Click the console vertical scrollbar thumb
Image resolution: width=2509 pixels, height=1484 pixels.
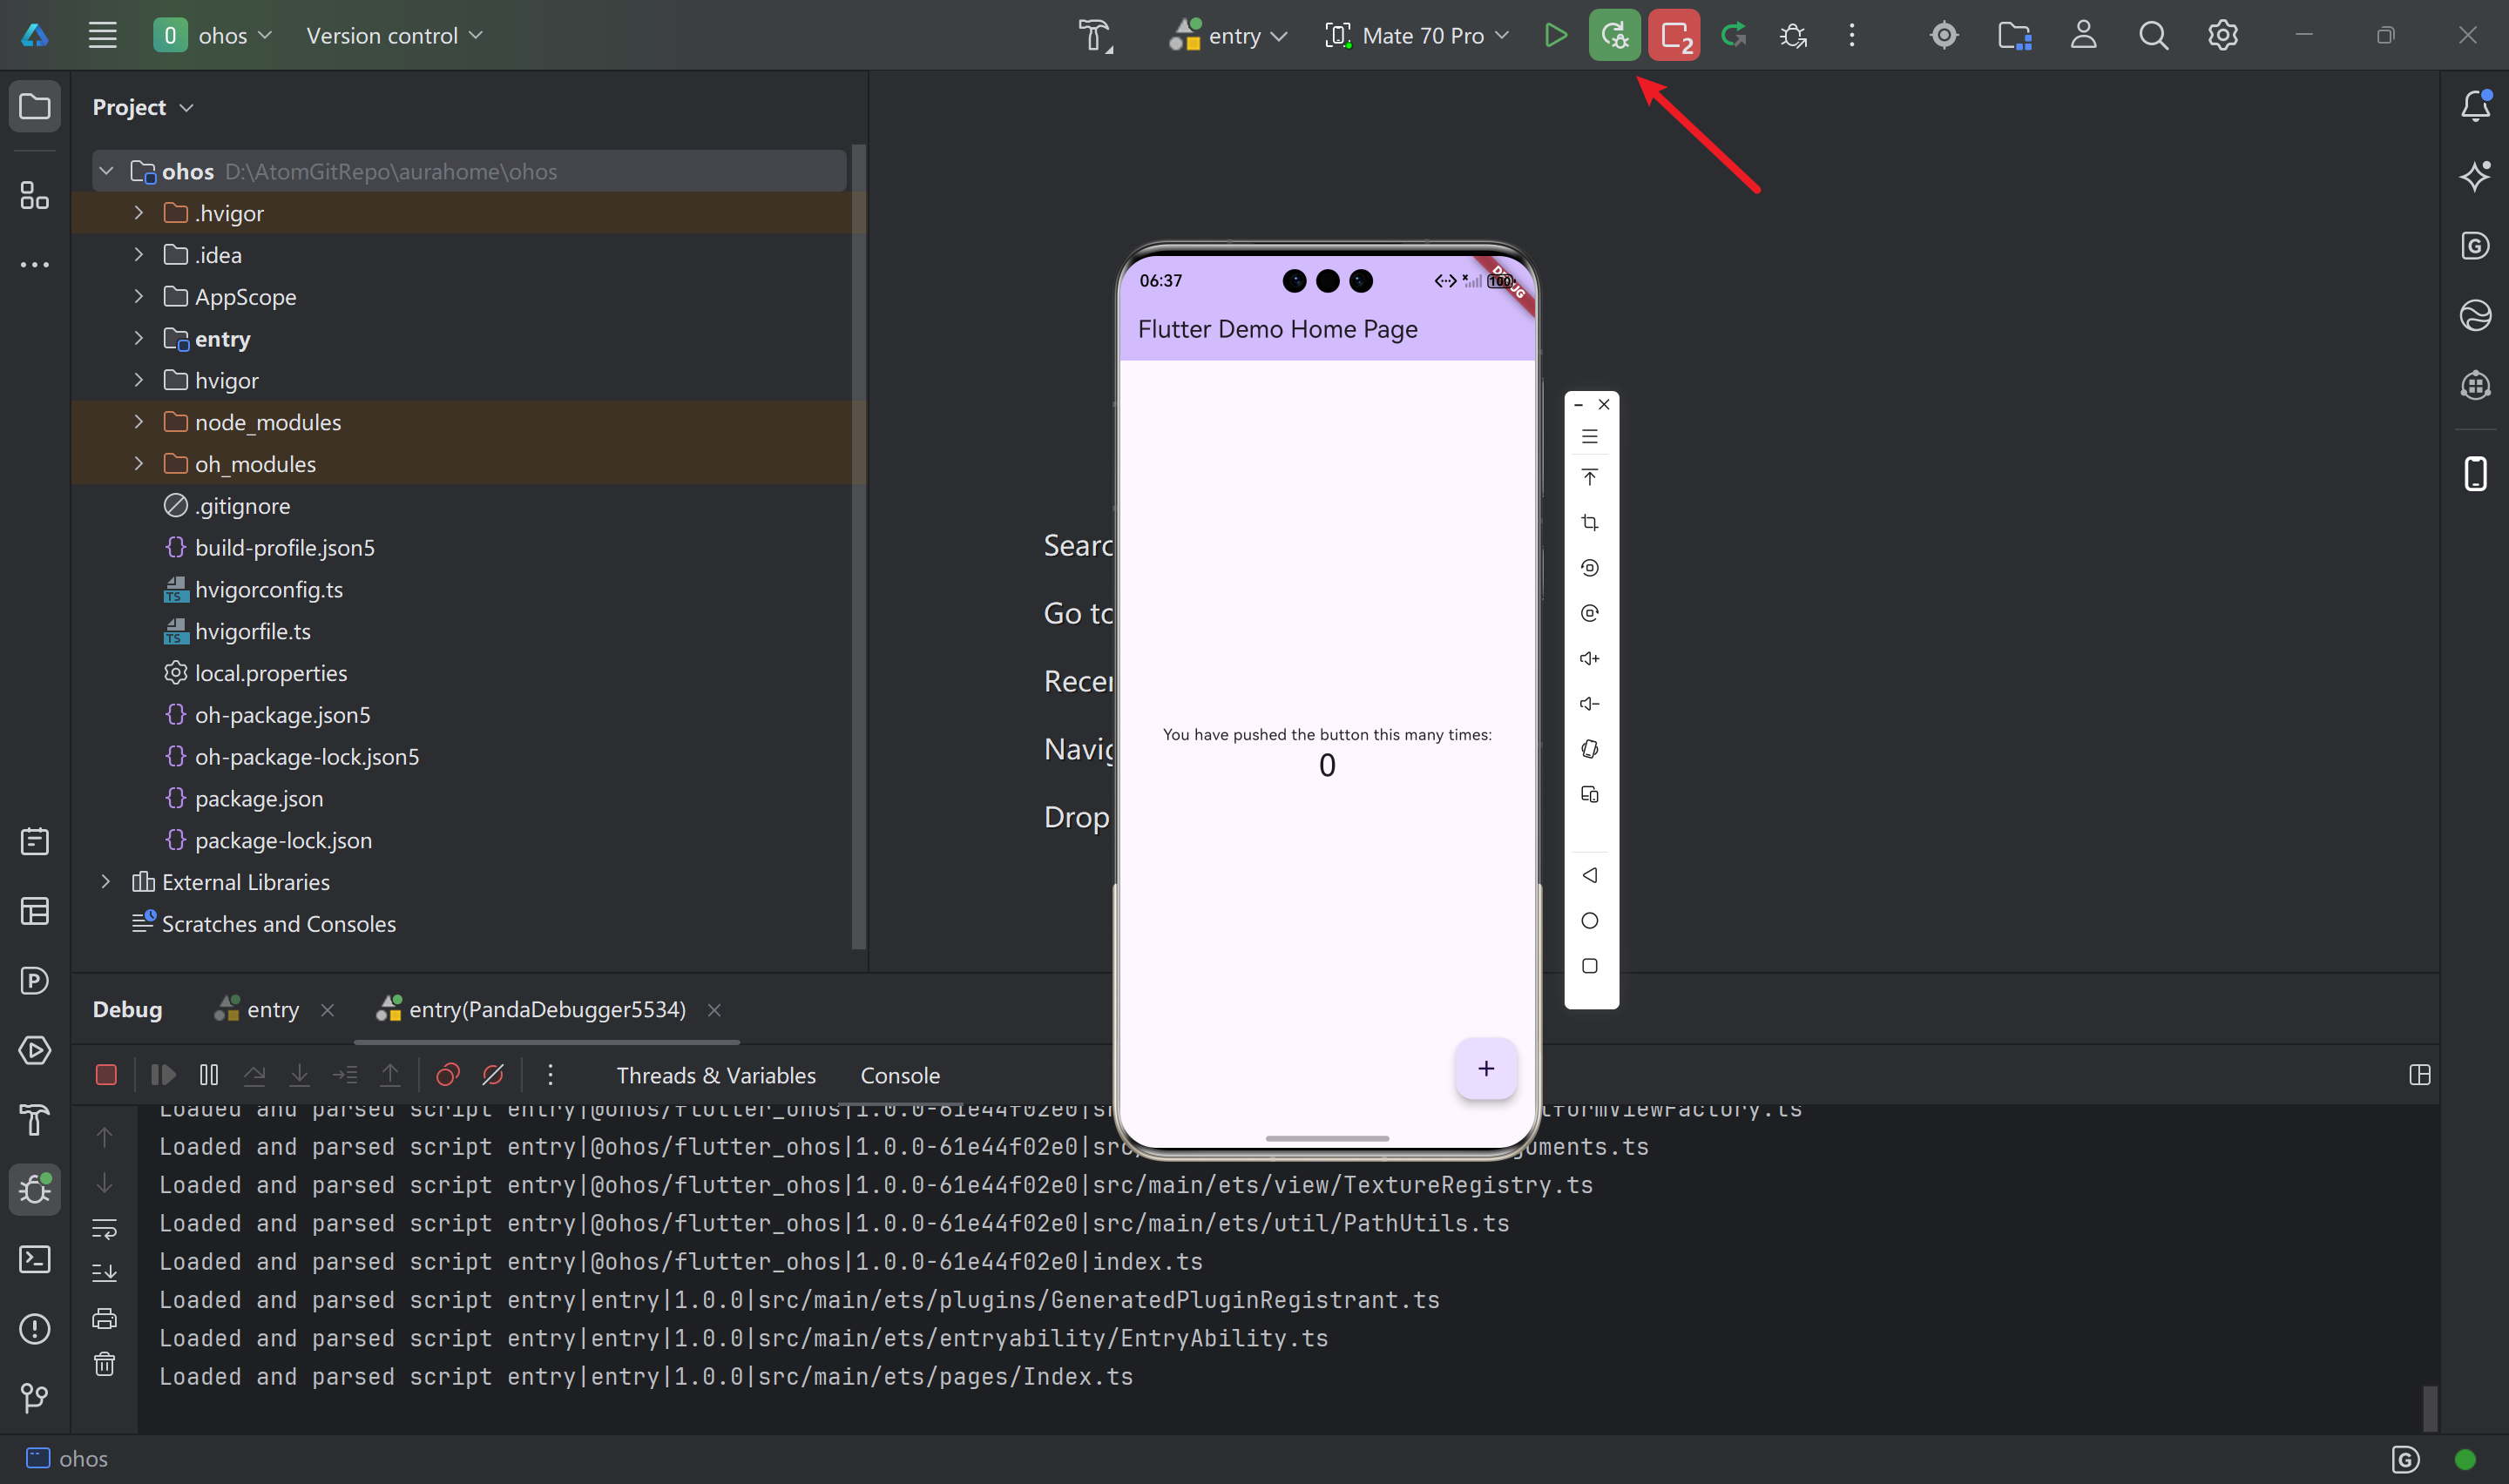[x=2430, y=1408]
